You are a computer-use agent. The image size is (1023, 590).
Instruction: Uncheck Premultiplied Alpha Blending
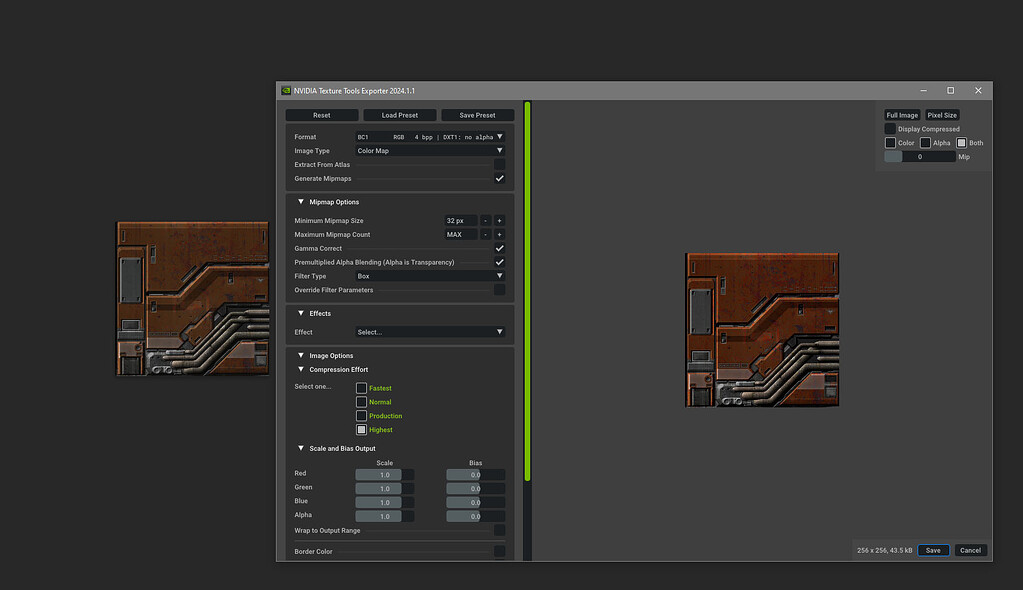click(x=498, y=261)
